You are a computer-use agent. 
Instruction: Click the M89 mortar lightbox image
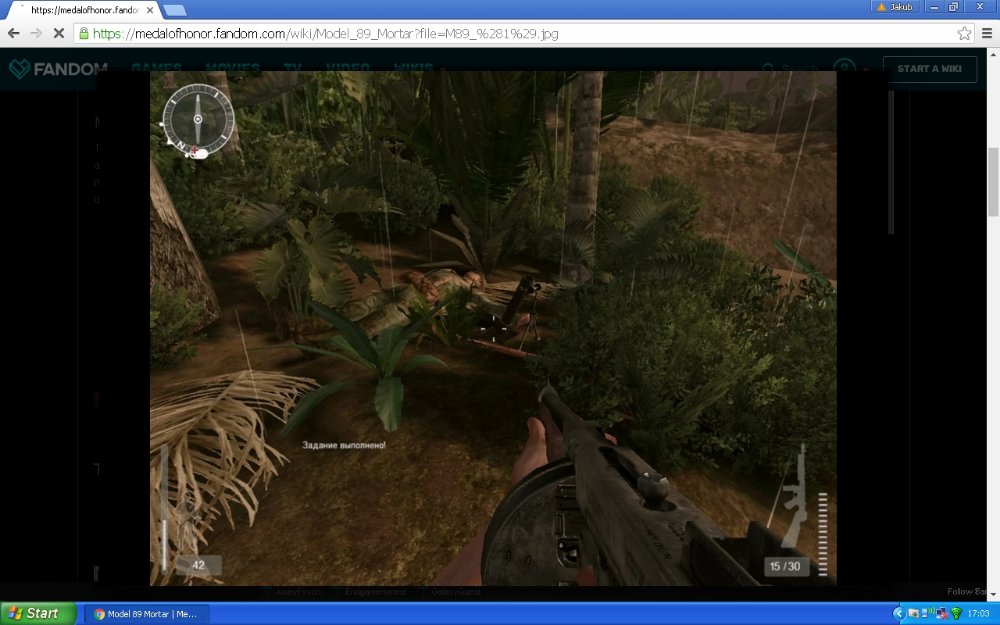tap(493, 328)
